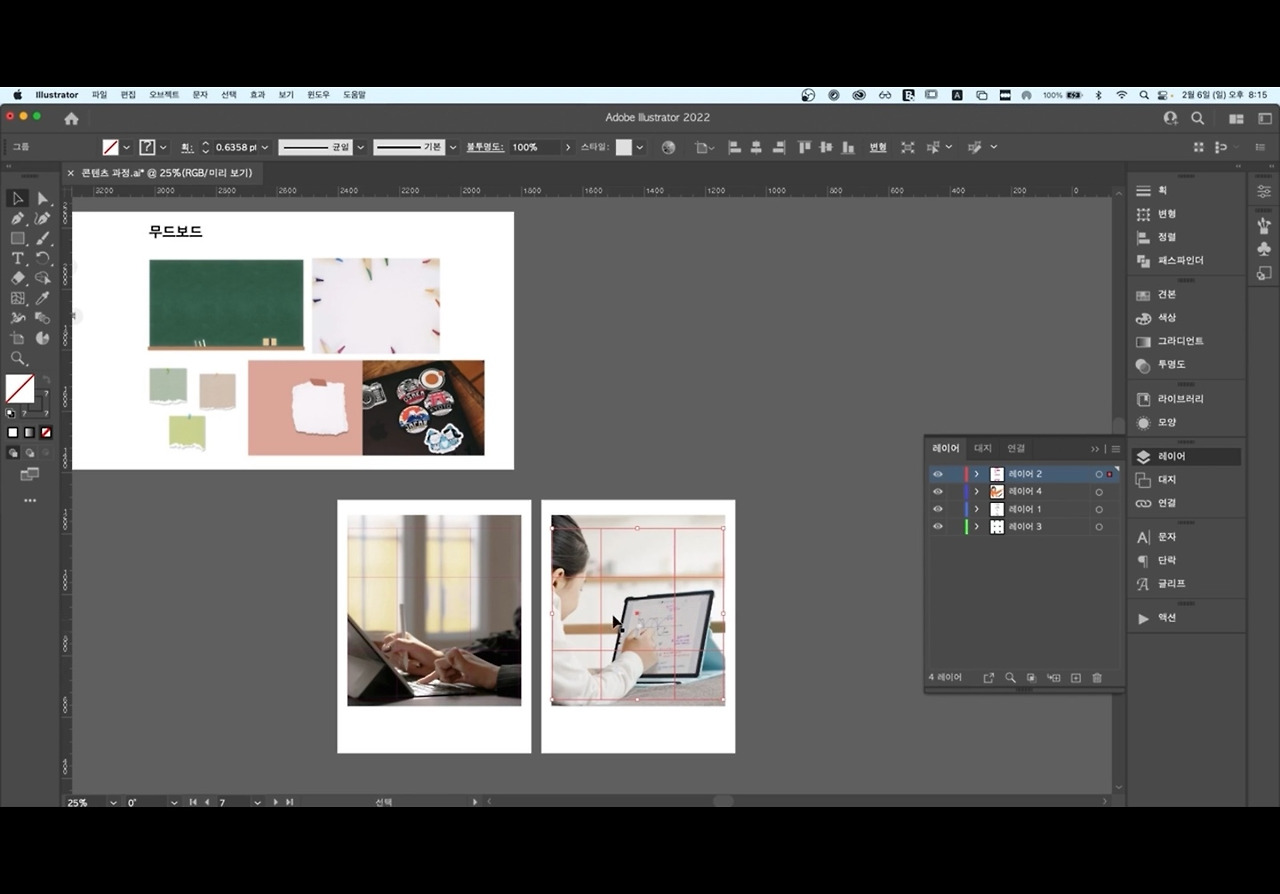This screenshot has height=894, width=1280.
Task: Click the 변형 link in control bar
Action: pyautogui.click(x=878, y=148)
